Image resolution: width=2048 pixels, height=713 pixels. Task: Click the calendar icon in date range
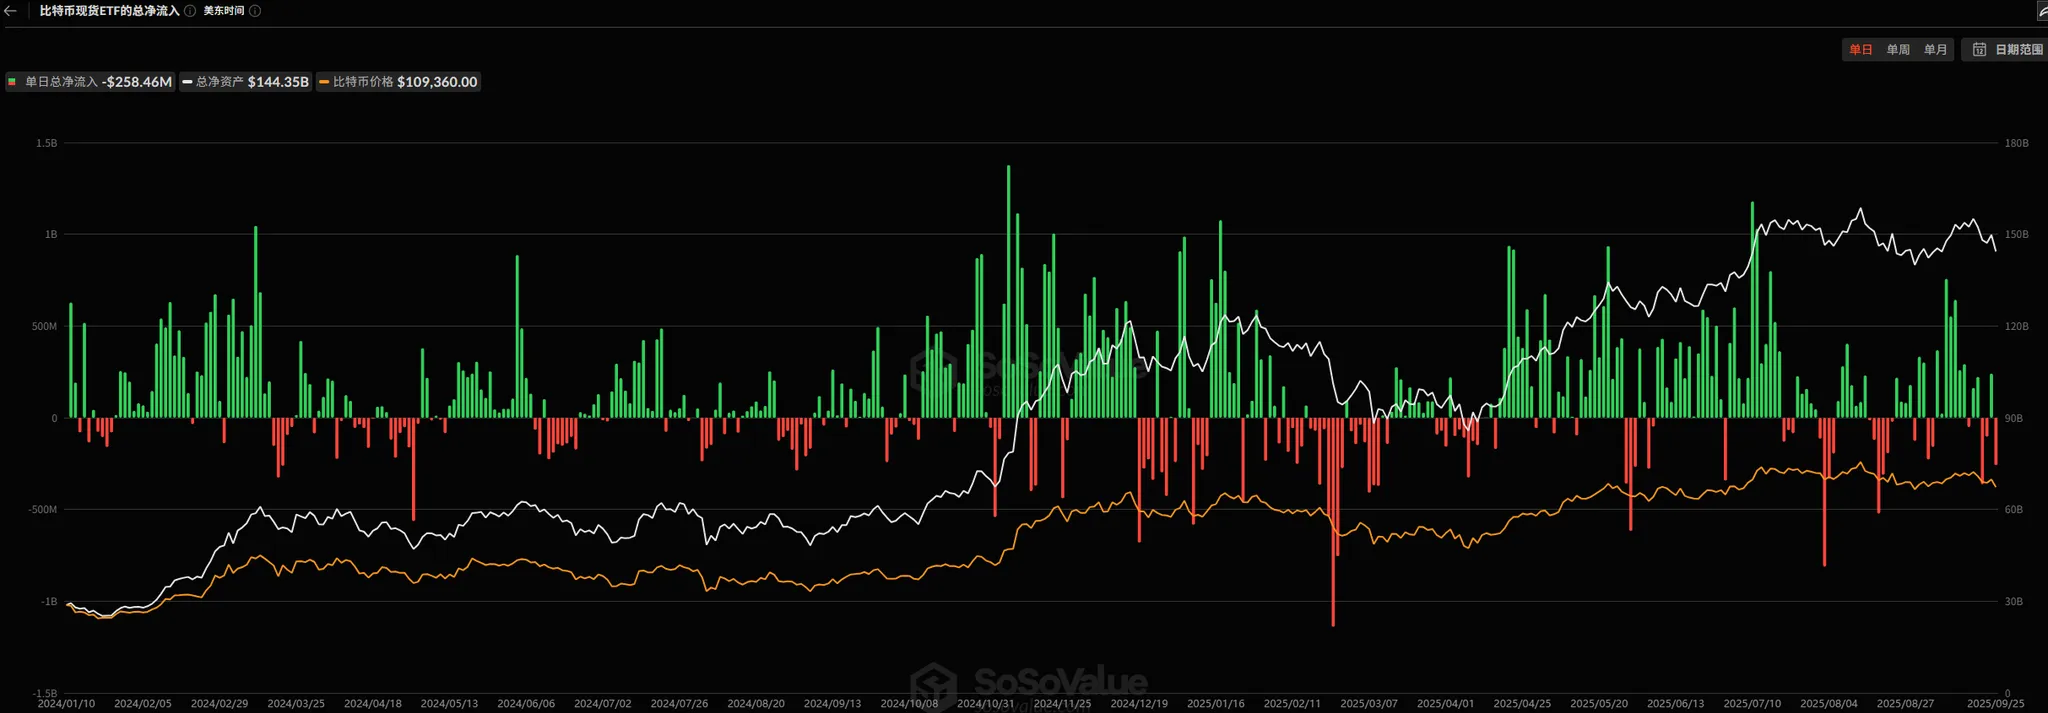click(x=1979, y=50)
